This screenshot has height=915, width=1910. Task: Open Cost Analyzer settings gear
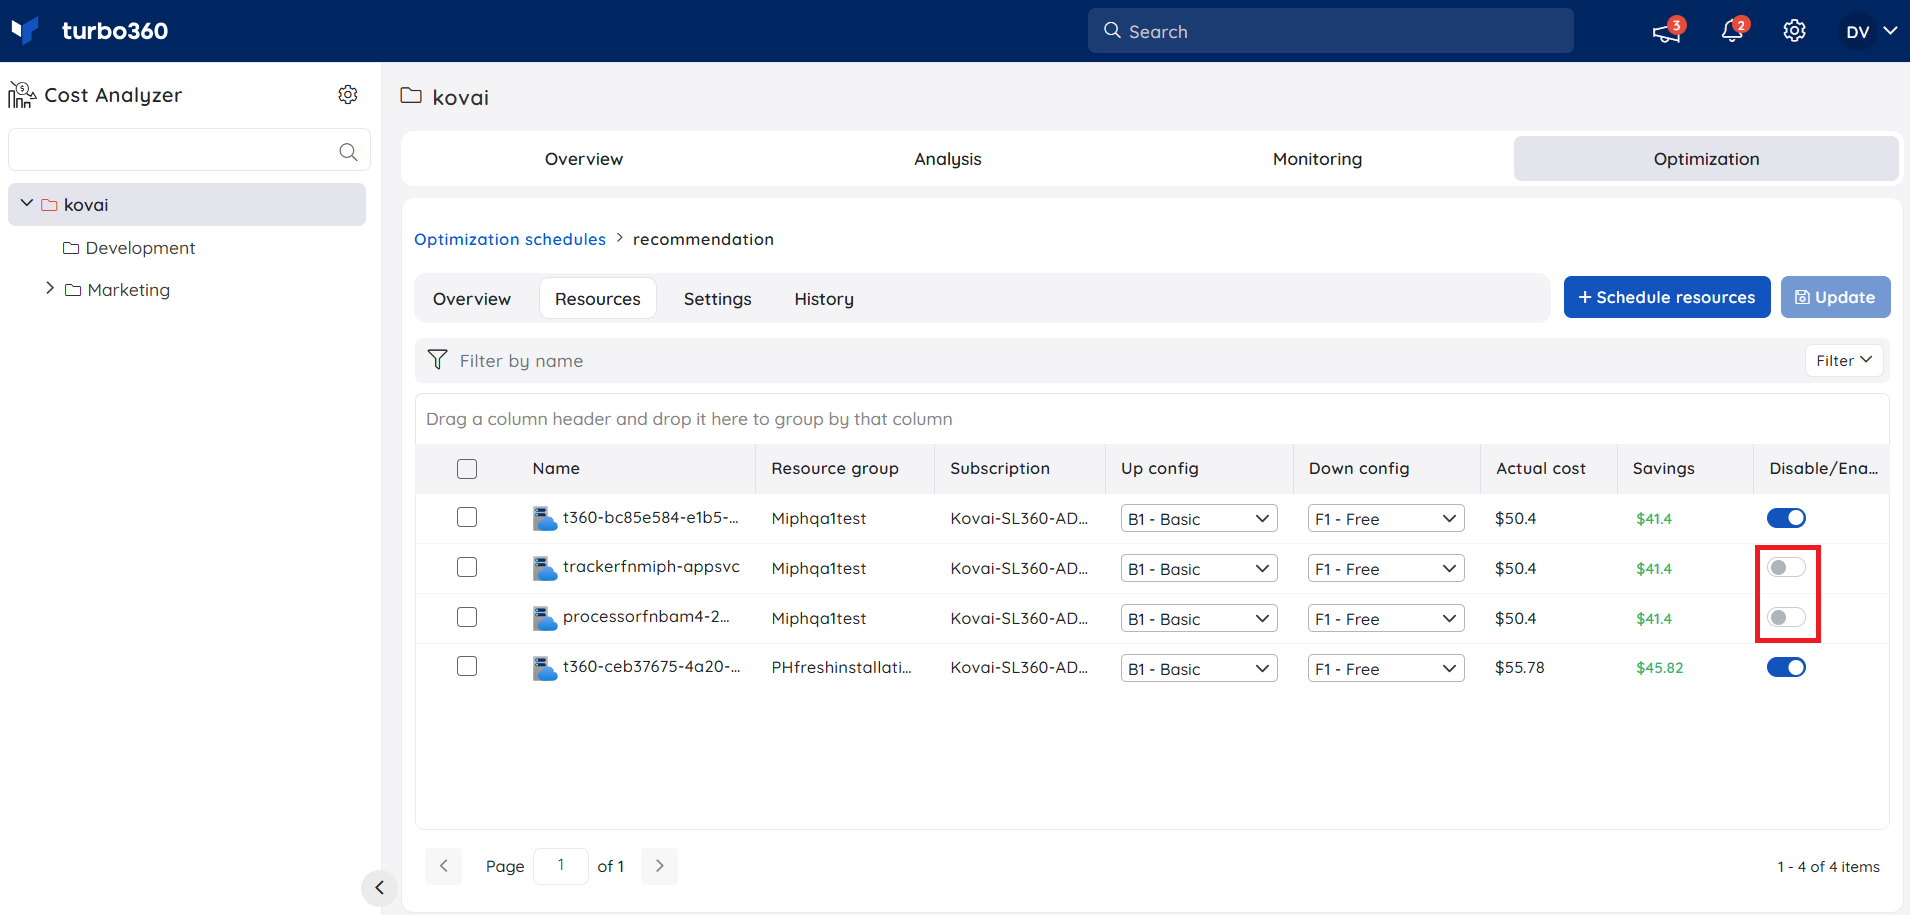click(x=348, y=94)
